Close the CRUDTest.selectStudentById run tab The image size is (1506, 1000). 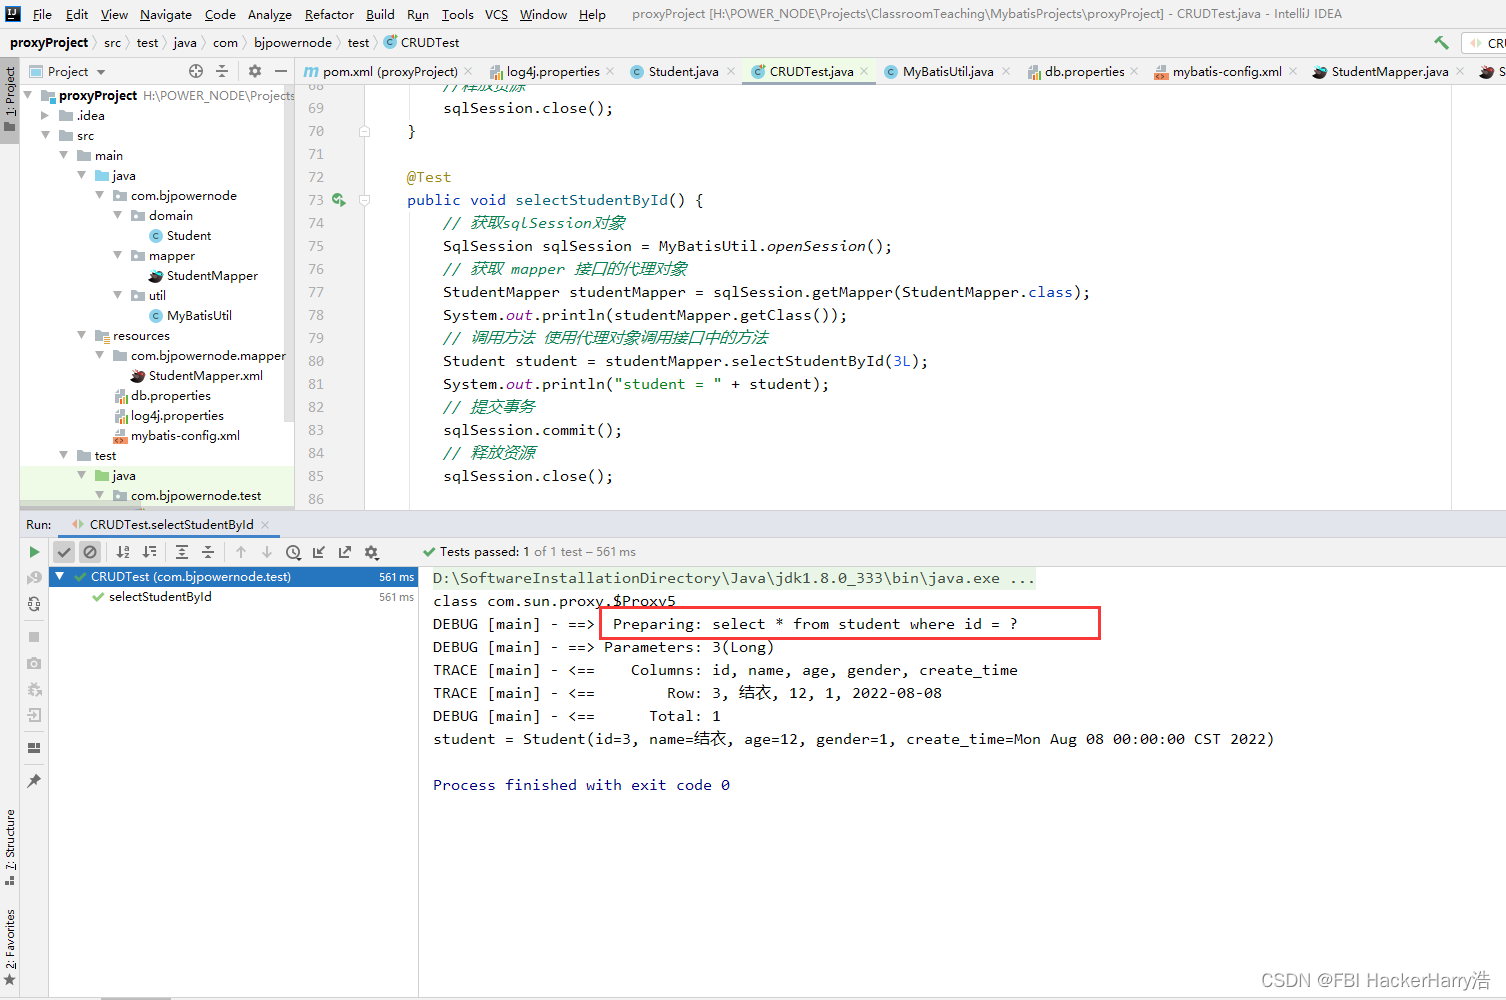pos(265,525)
